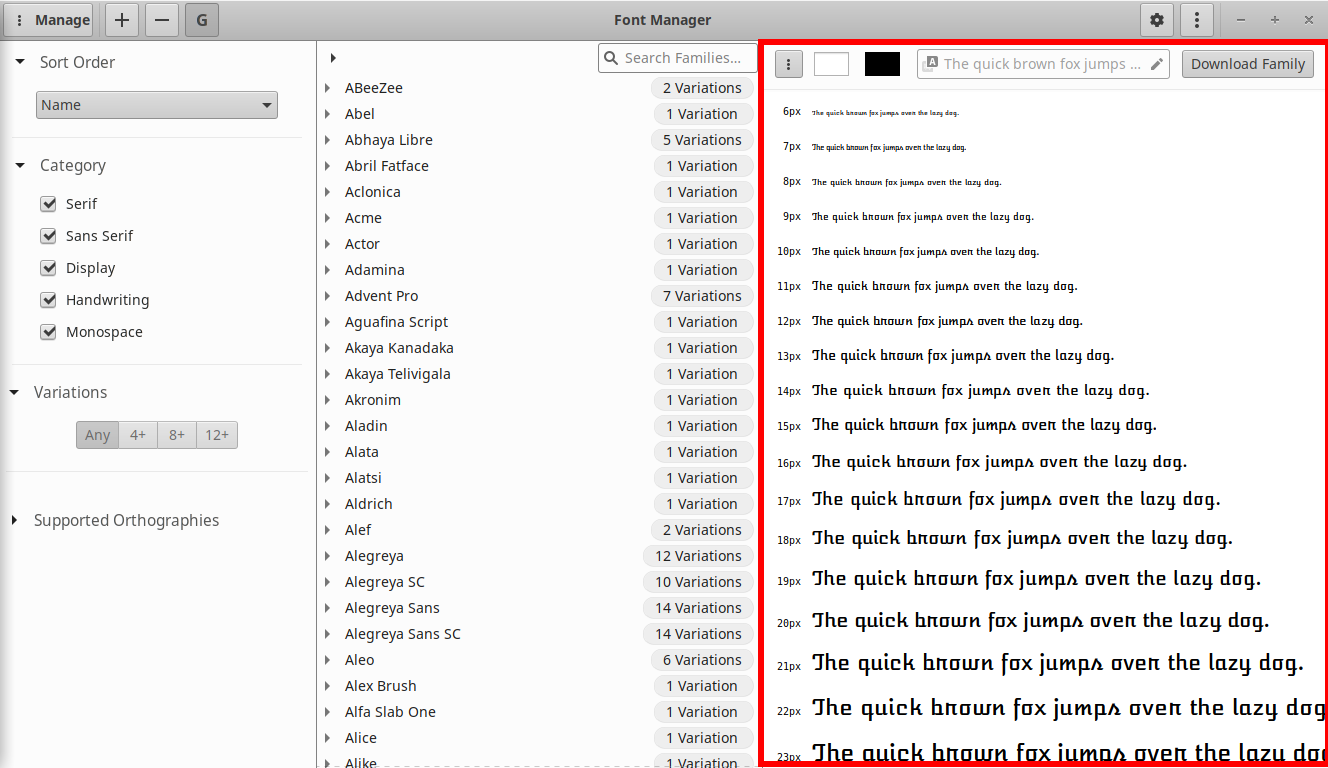
Task: Select the Aldrich font row
Action: [538, 504]
